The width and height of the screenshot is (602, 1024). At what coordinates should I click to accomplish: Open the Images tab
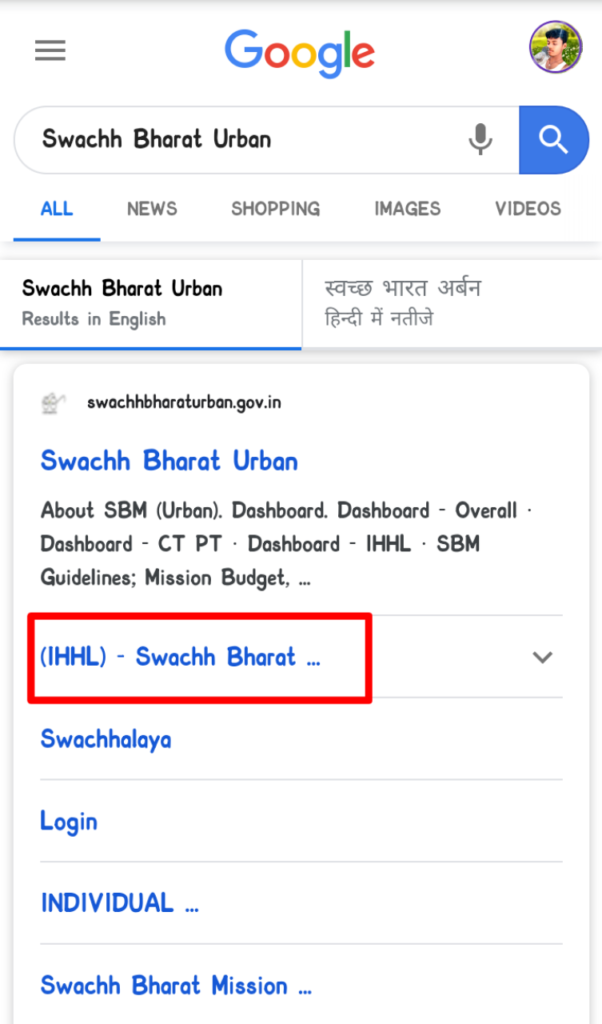[x=407, y=209]
